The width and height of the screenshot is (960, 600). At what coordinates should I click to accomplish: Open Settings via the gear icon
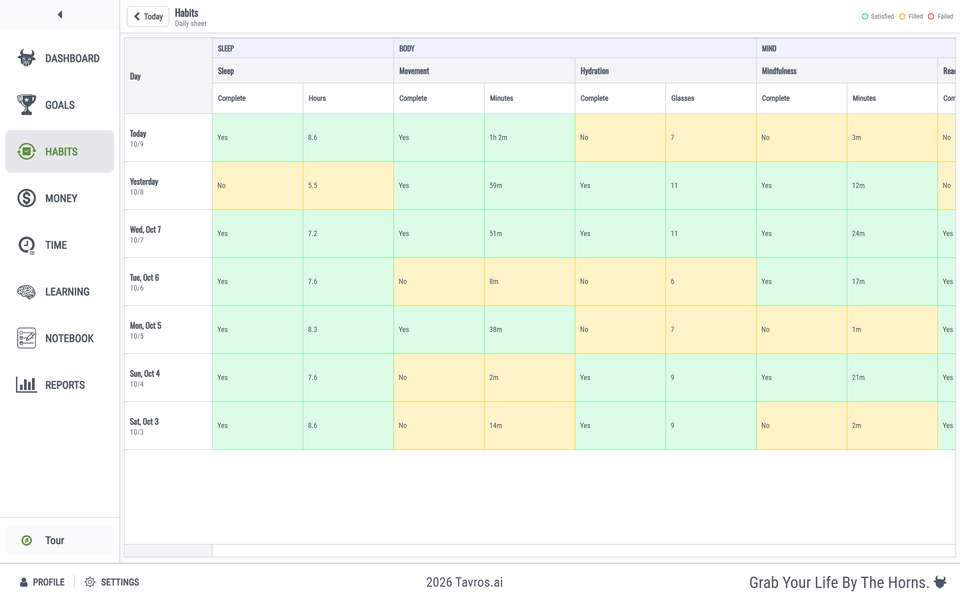tap(90, 582)
